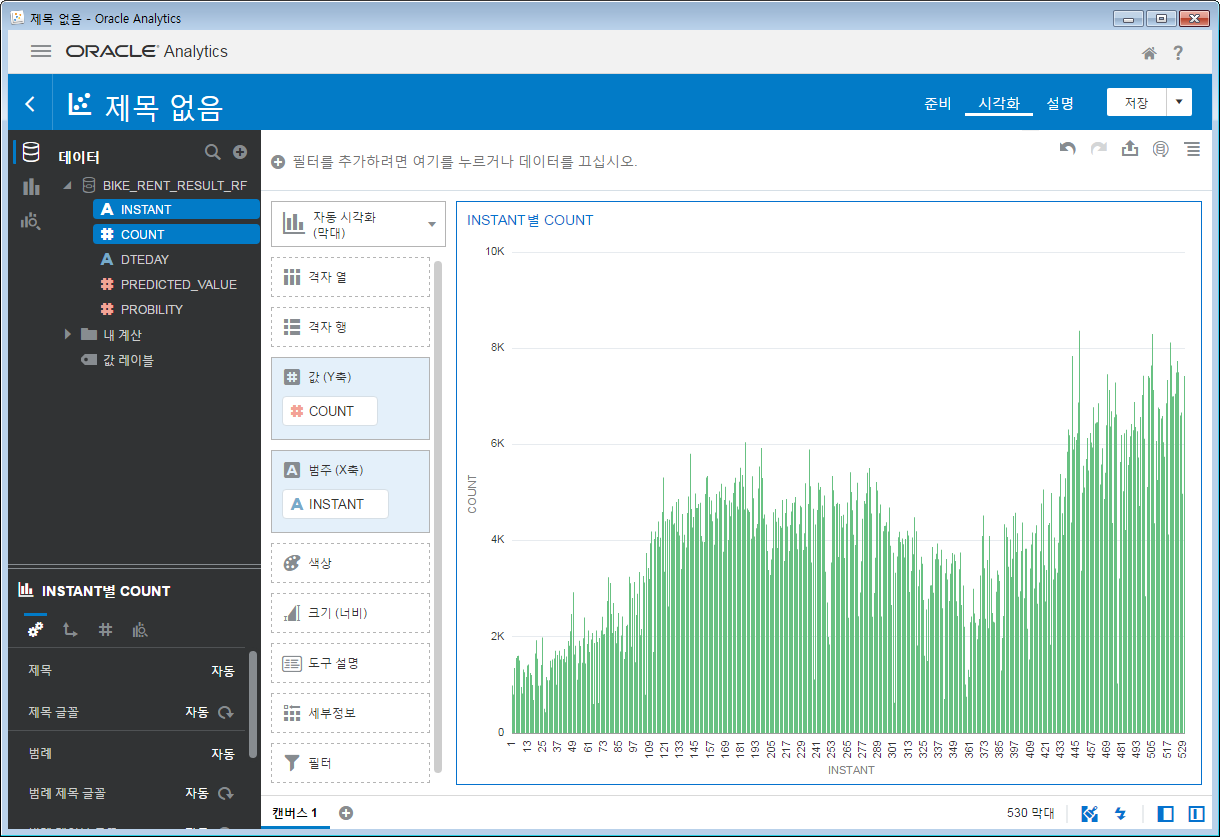Select the COUNT column in data tree
This screenshot has height=837, width=1220.
click(x=176, y=235)
